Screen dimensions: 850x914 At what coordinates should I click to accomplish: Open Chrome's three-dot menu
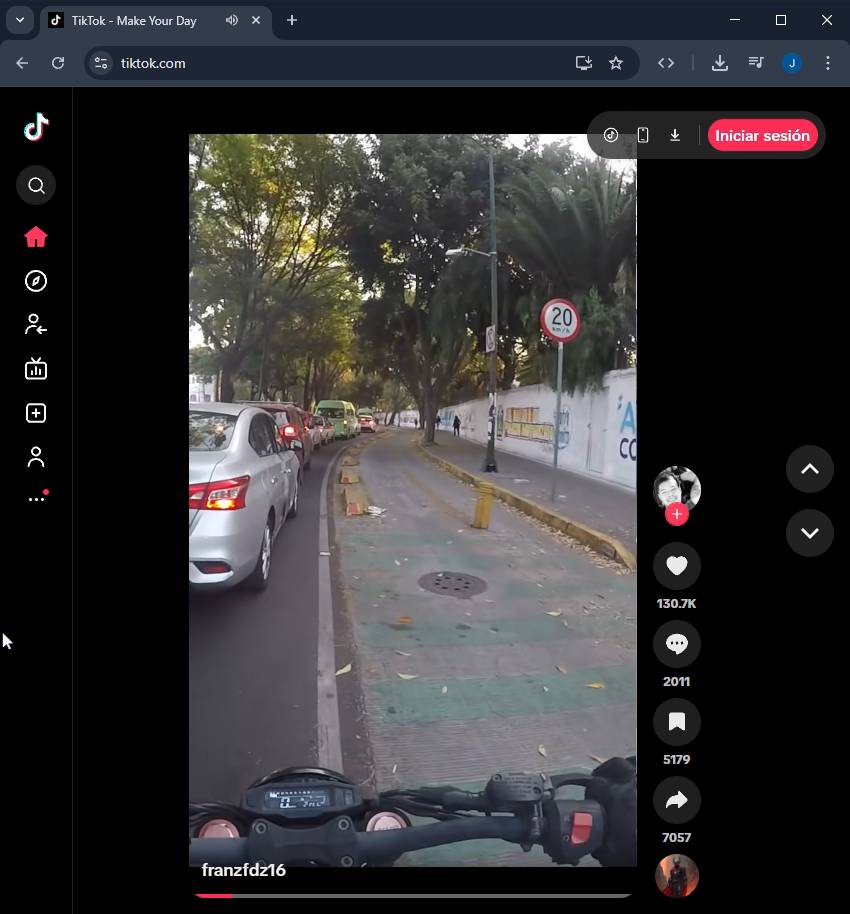pos(827,63)
